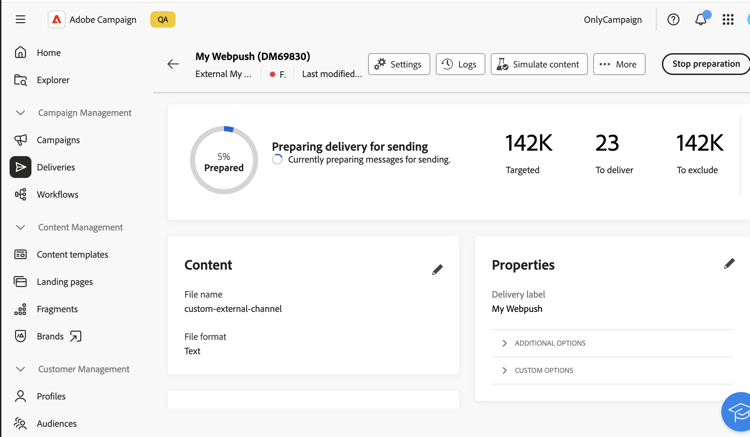The width and height of the screenshot is (750, 437).
Task: Click the Last modified text
Action: [332, 74]
